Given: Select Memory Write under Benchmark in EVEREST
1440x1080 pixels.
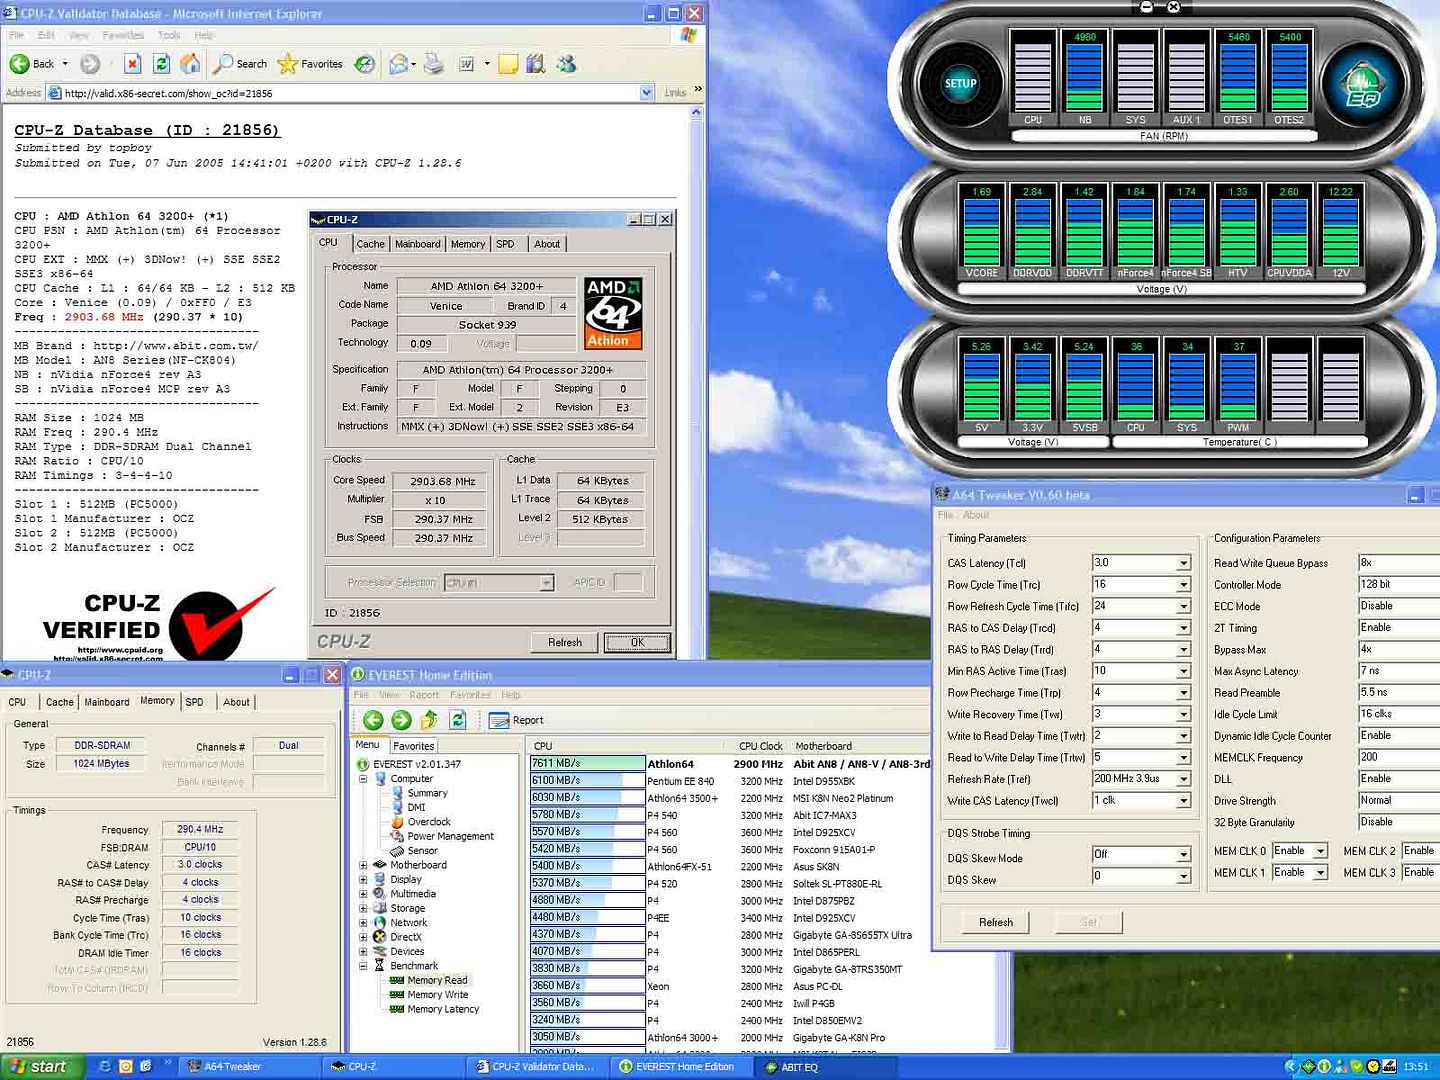Looking at the screenshot, I should [x=437, y=995].
